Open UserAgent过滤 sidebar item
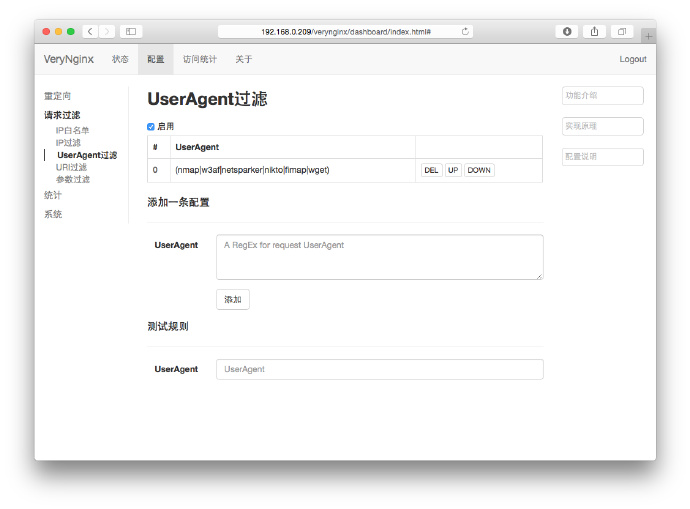This screenshot has height=509, width=690. click(87, 155)
